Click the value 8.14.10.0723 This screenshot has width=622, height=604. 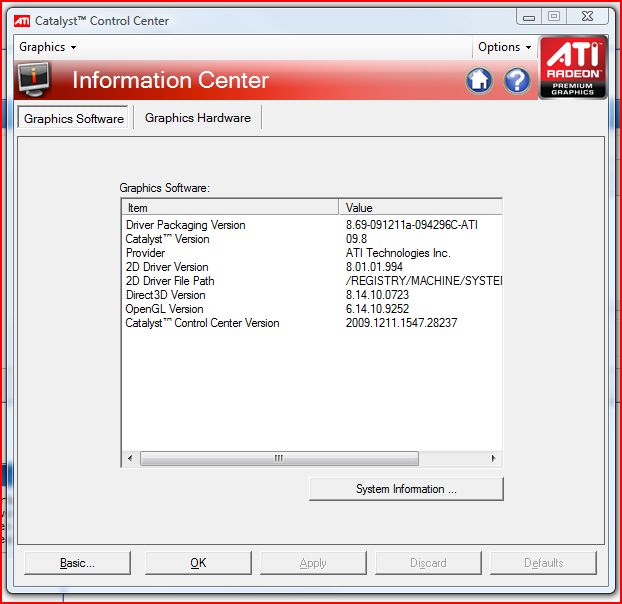tap(377, 295)
